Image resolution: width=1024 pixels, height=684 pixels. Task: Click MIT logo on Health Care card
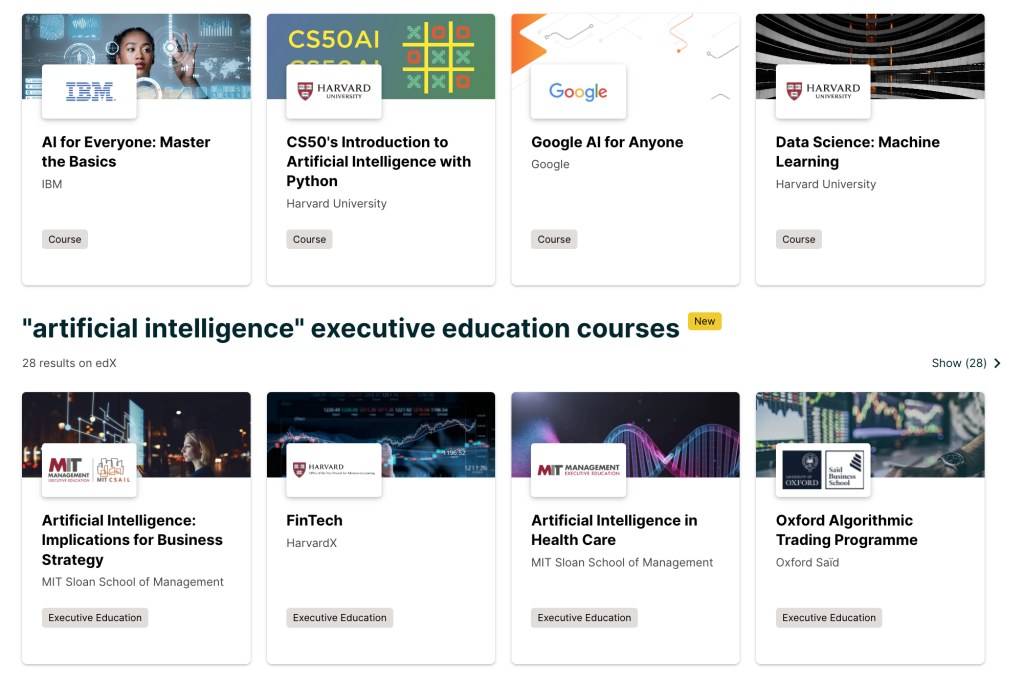578,470
